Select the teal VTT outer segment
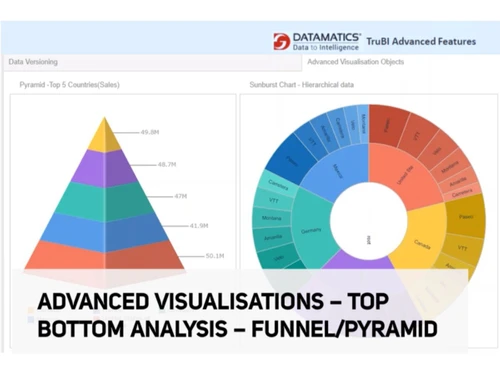The width and height of the screenshot is (500, 375). point(273,200)
